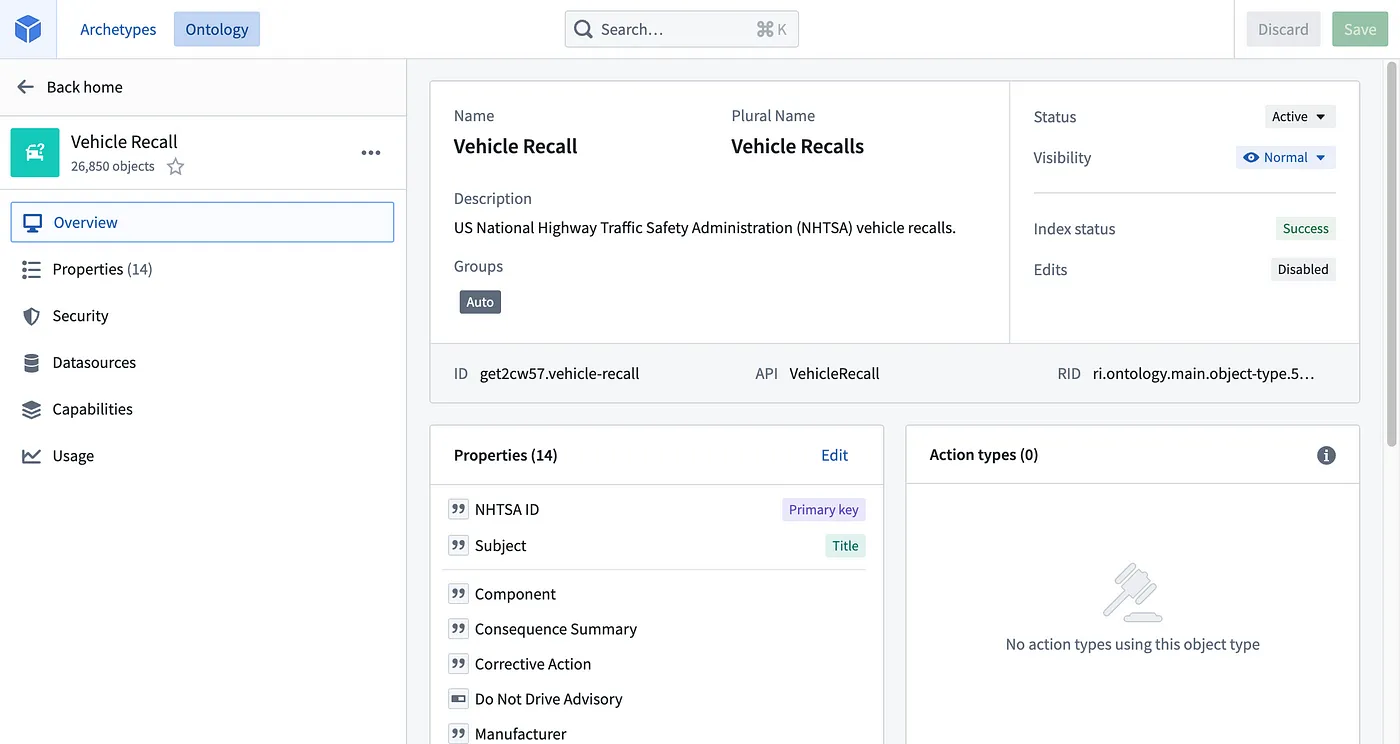Click the string type icon beside NHTSA ID
The image size is (1400, 744).
click(458, 509)
